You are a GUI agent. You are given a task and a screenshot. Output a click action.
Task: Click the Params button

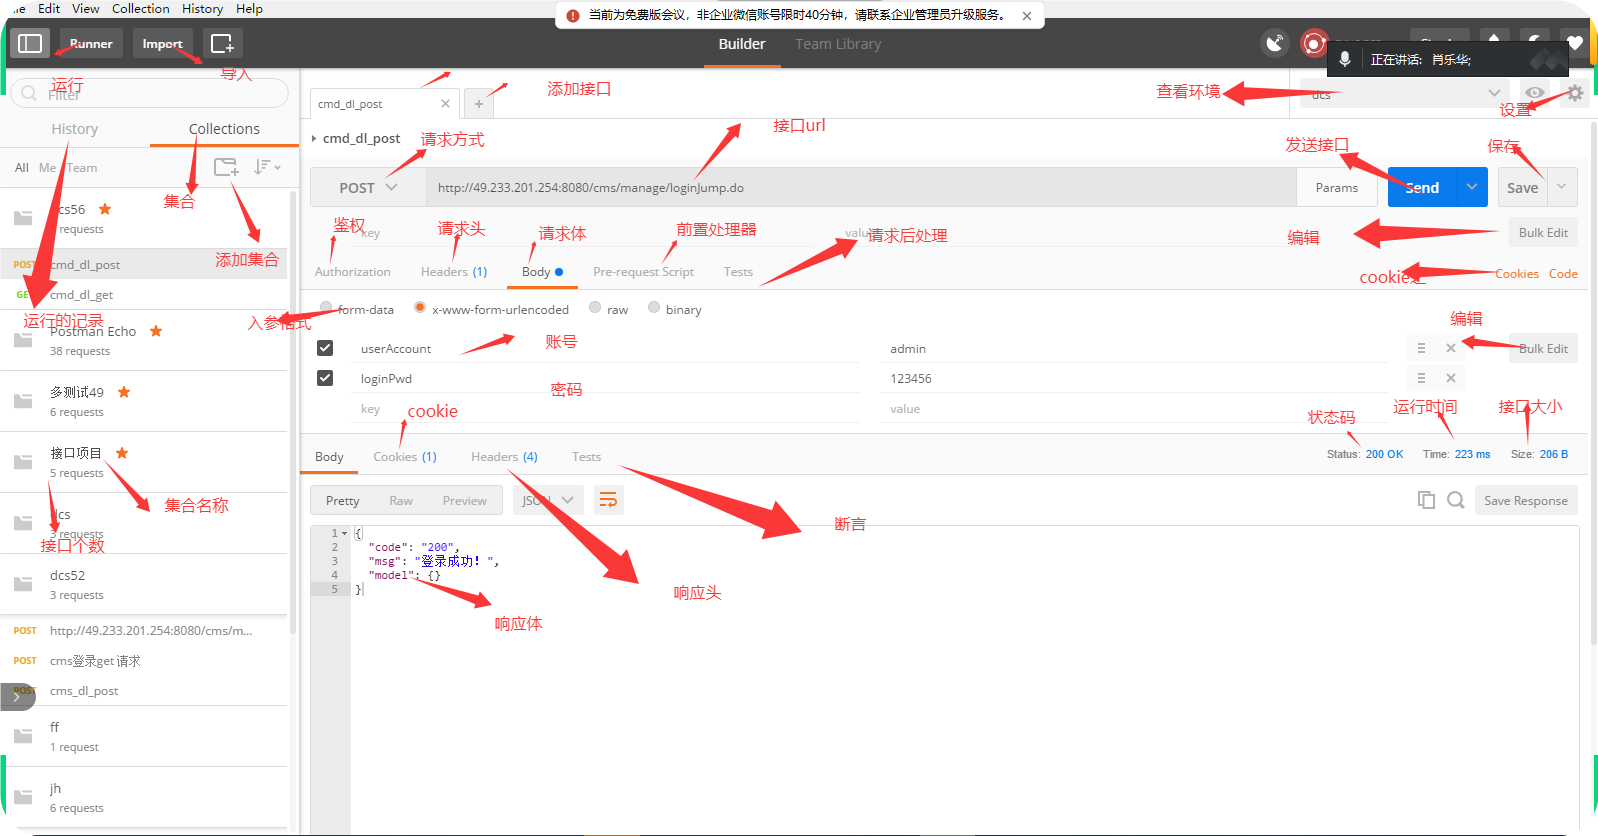(x=1337, y=187)
